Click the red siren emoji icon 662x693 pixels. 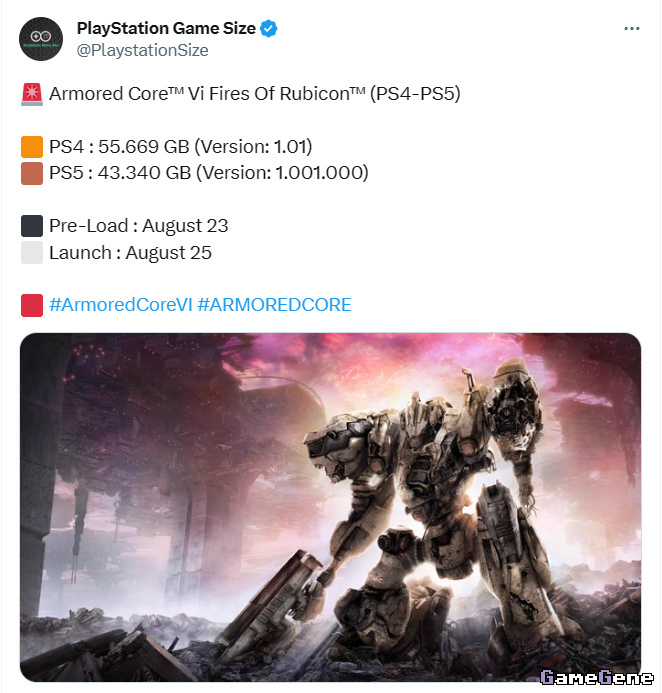click(32, 94)
